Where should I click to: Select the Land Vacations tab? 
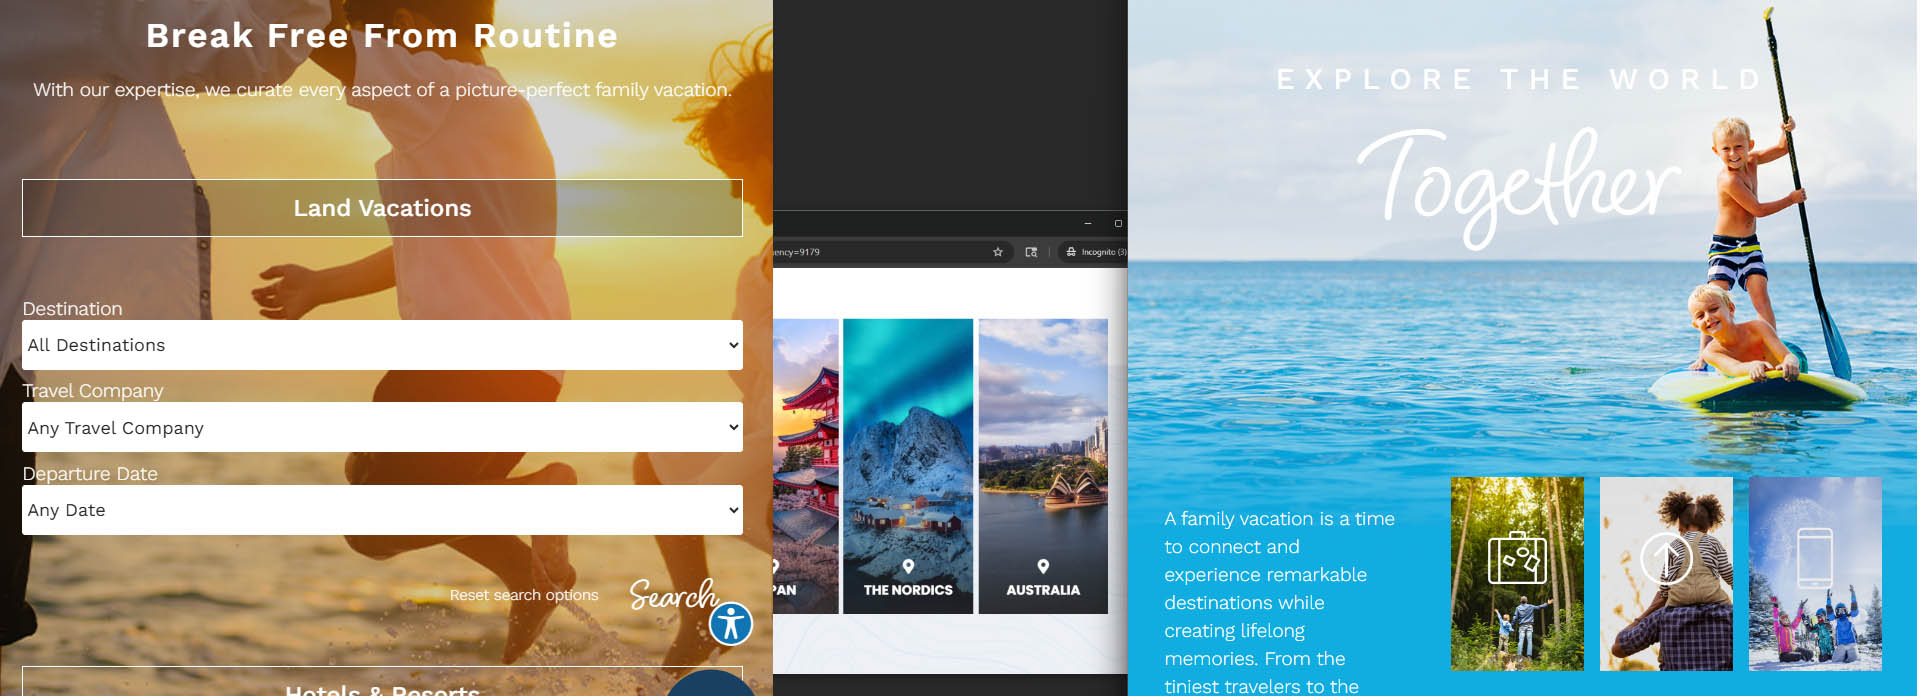click(x=382, y=208)
